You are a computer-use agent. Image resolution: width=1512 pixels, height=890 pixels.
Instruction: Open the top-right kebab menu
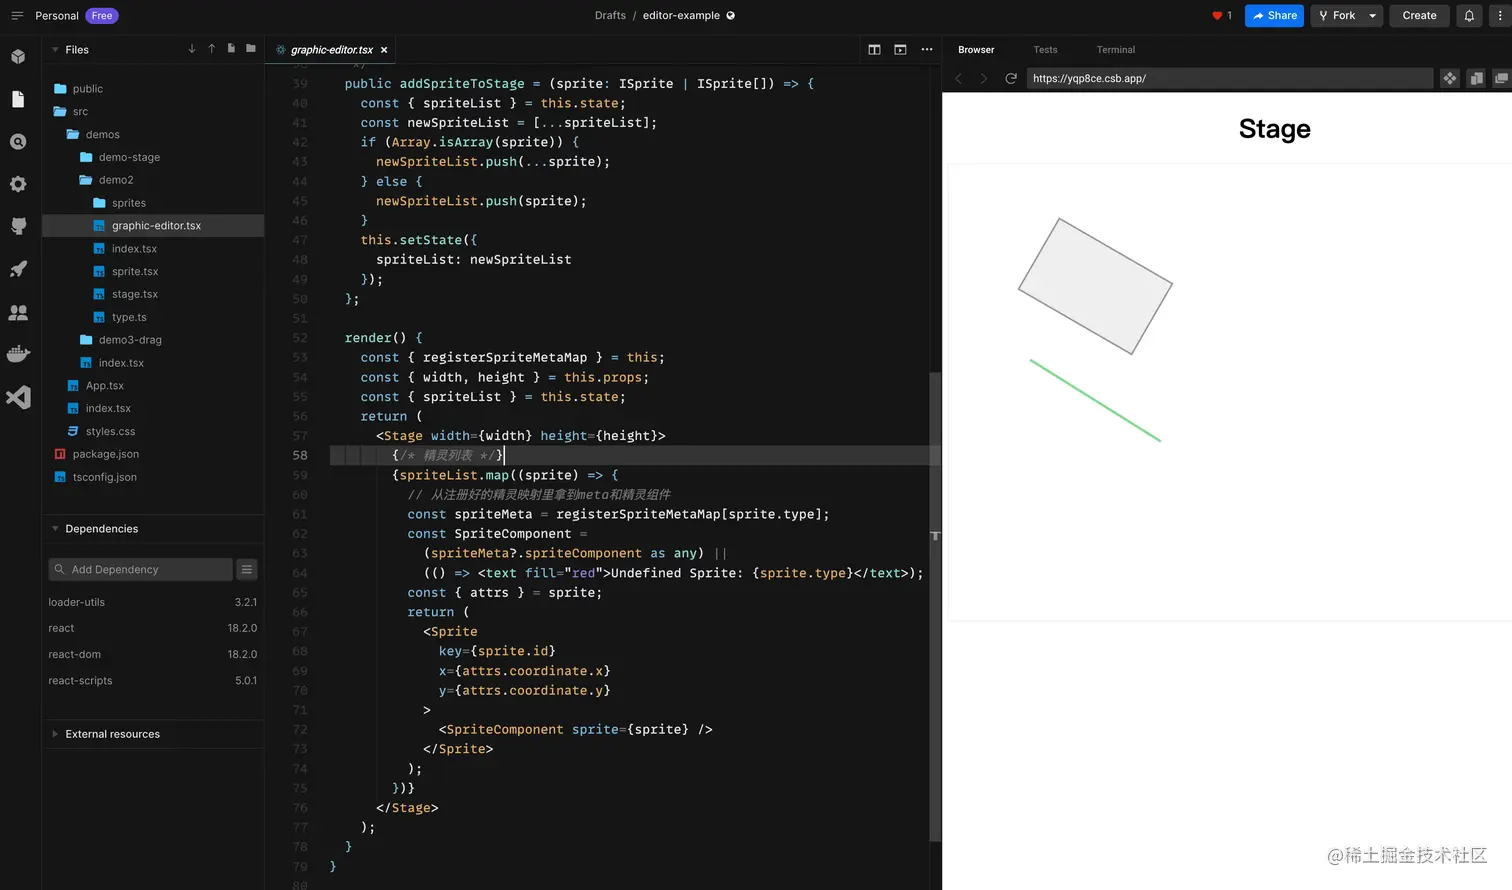coord(1500,15)
